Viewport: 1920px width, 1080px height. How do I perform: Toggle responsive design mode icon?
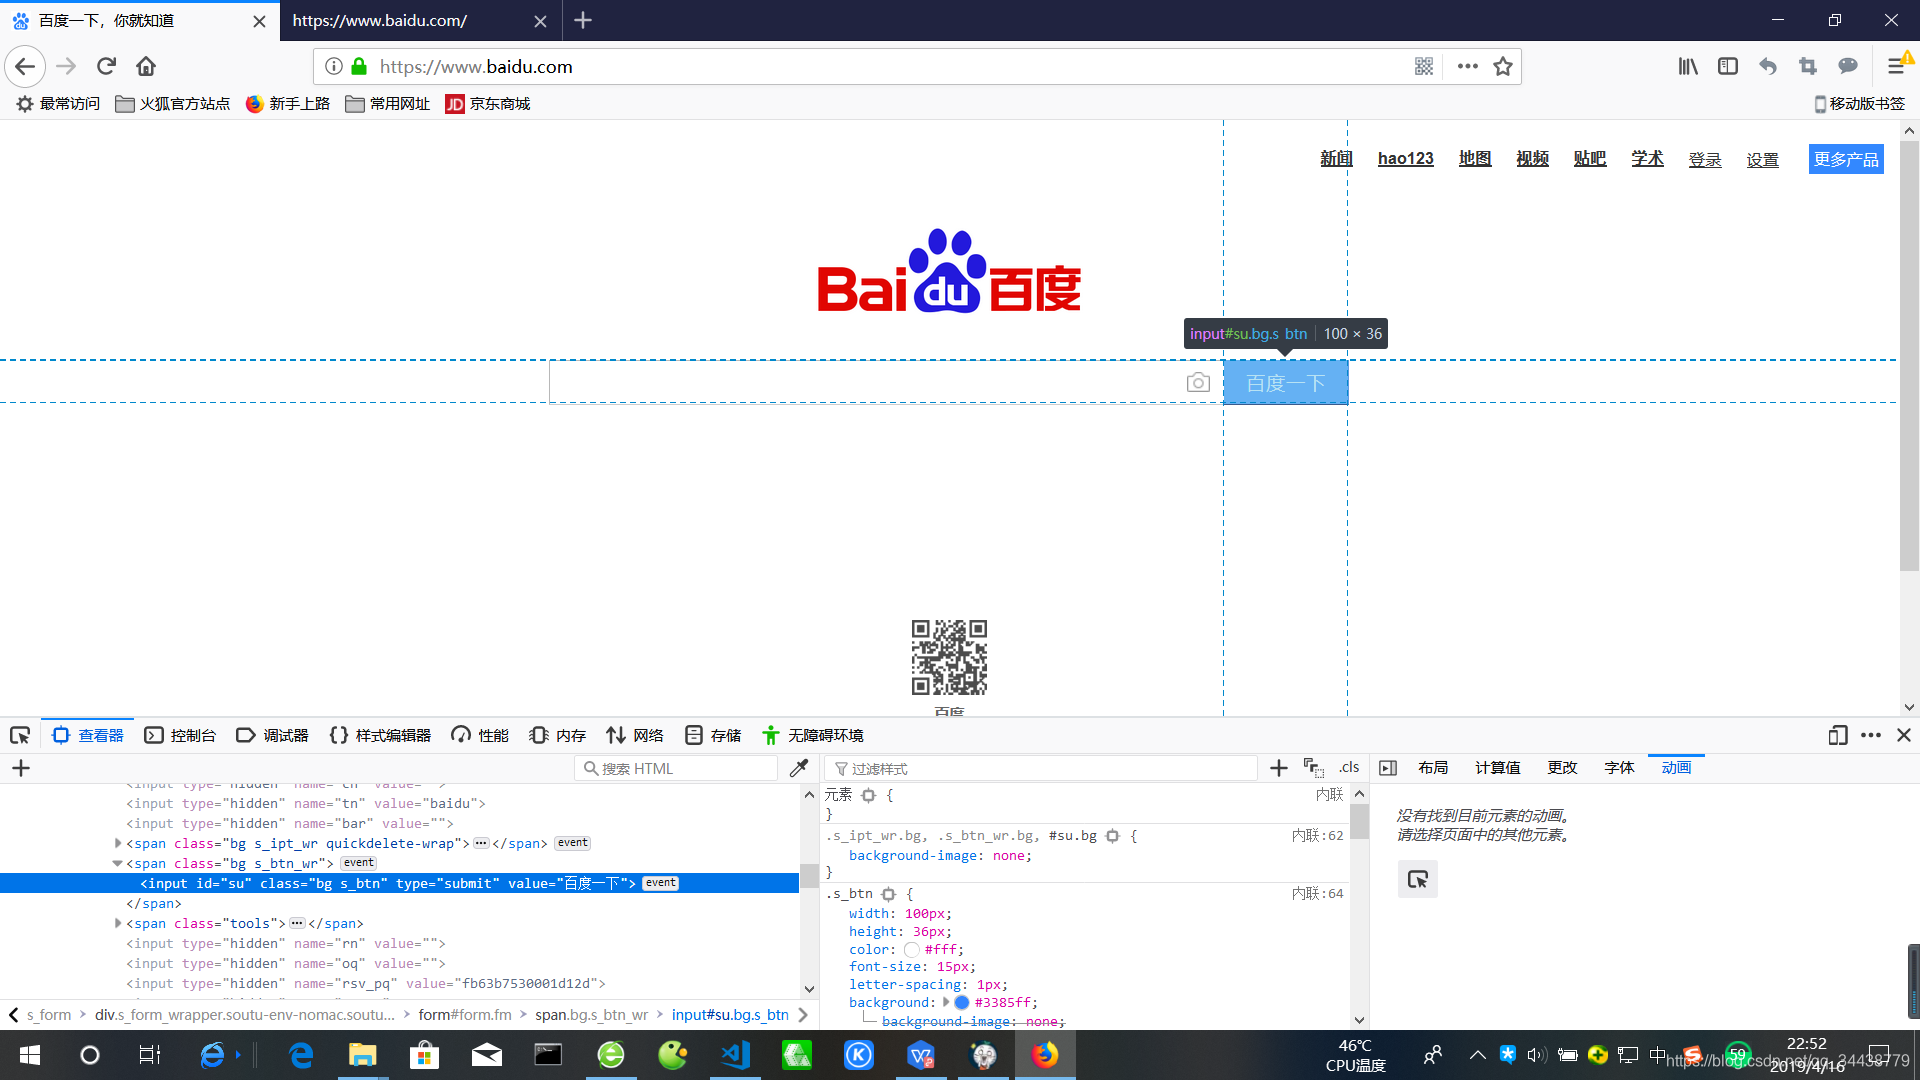pyautogui.click(x=1837, y=736)
